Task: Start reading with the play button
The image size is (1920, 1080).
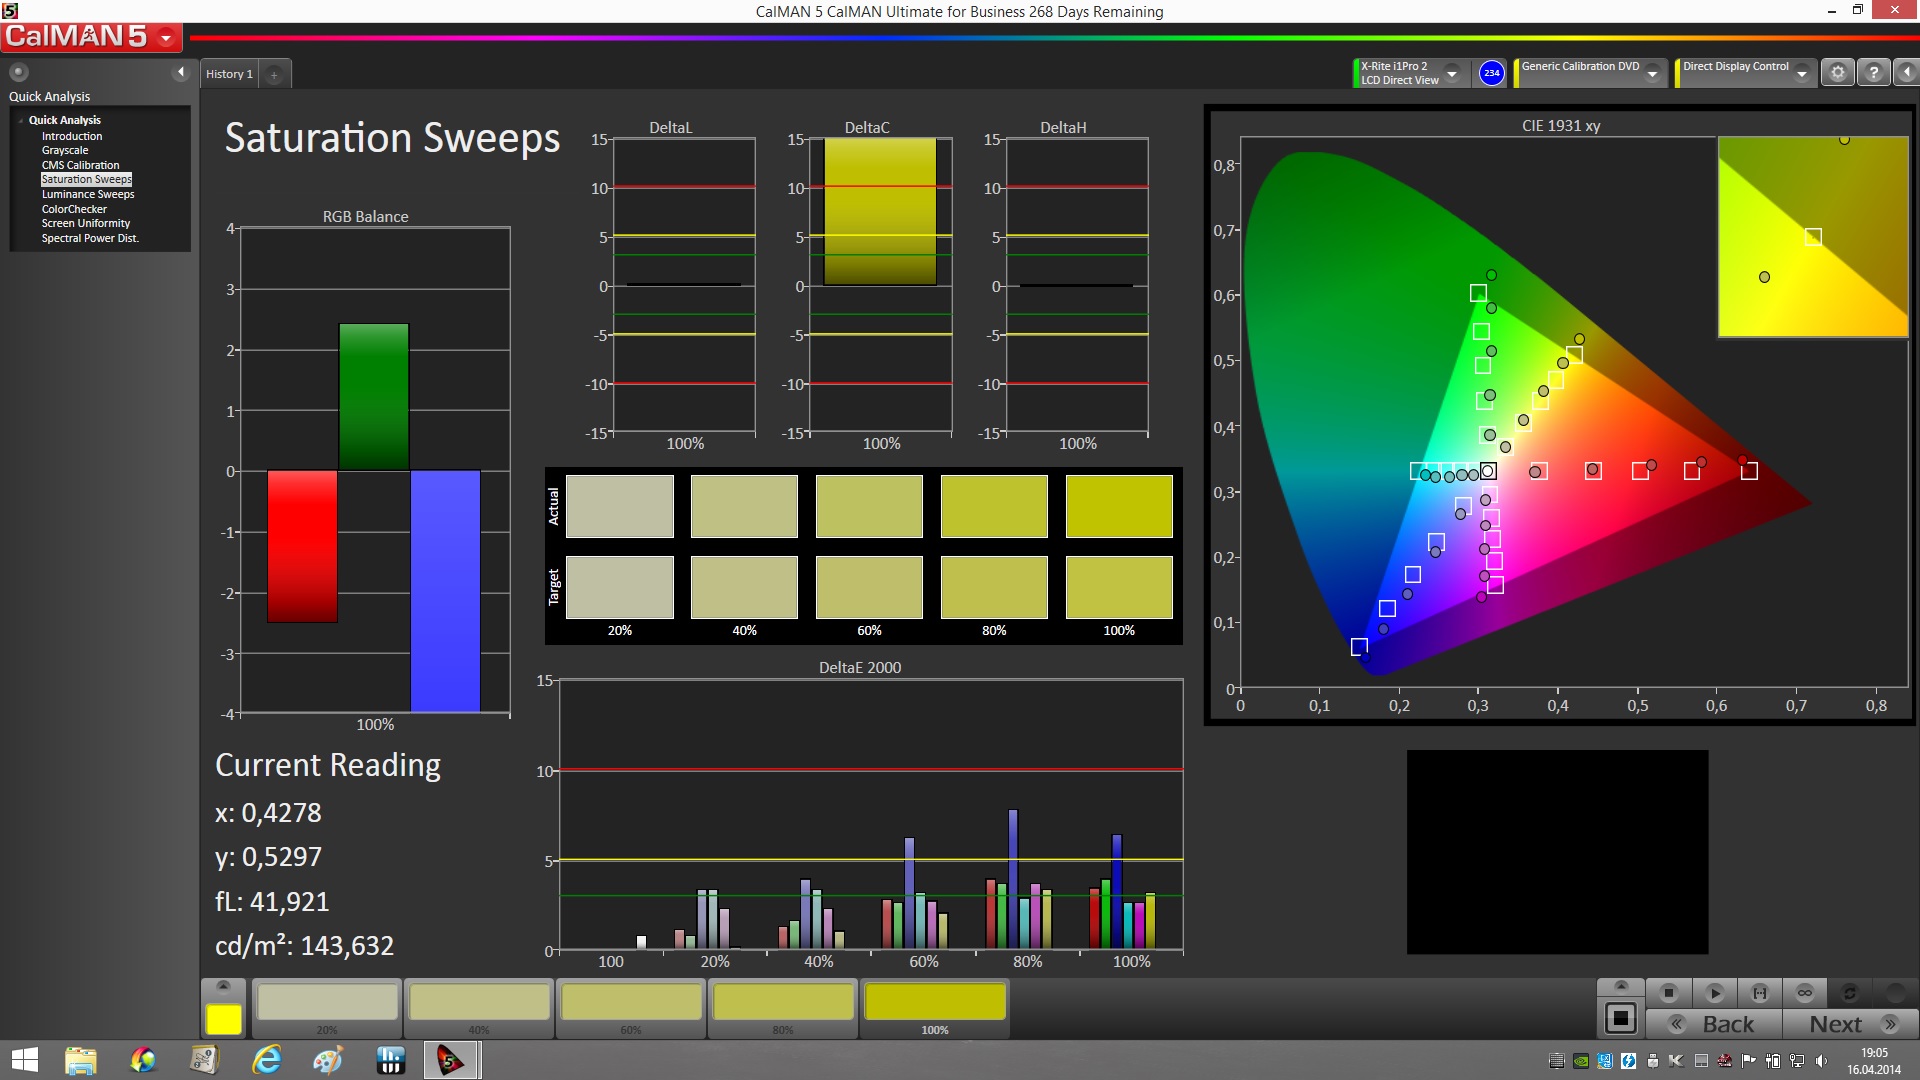Action: click(1714, 993)
